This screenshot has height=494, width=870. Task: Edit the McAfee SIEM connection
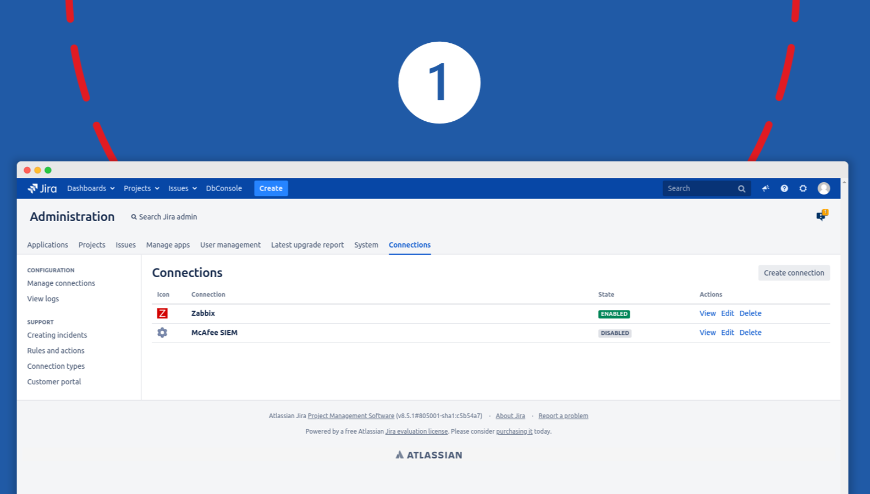[x=727, y=332]
